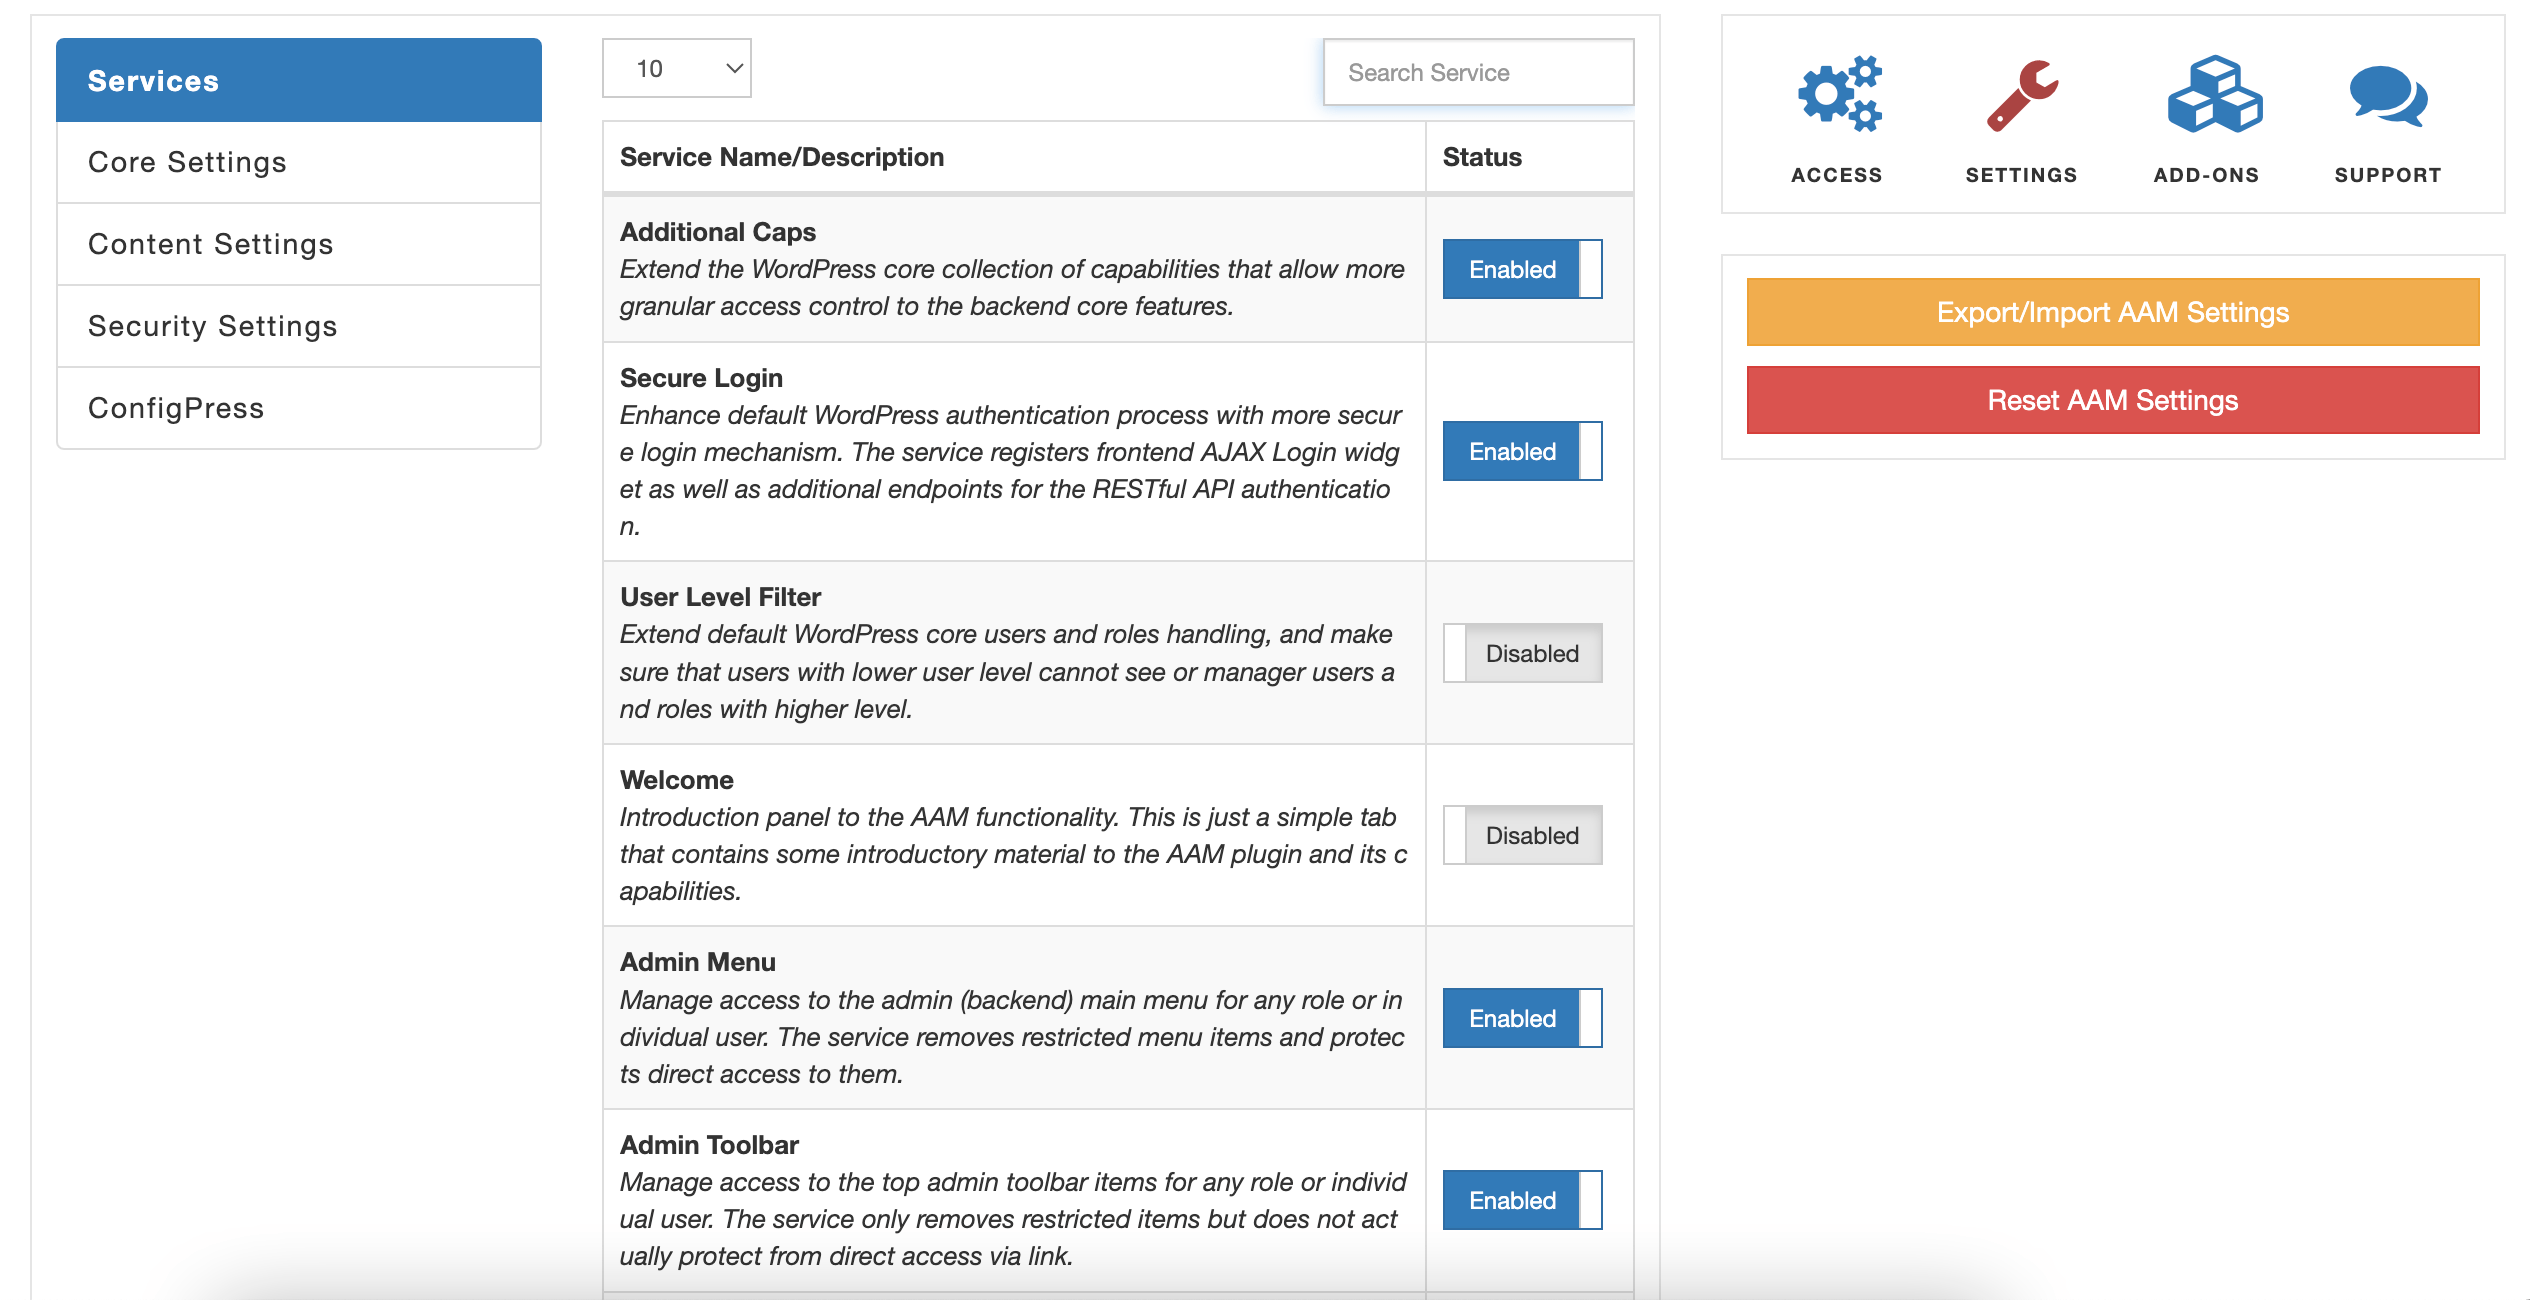Disable the Additional Caps service

tap(1520, 269)
